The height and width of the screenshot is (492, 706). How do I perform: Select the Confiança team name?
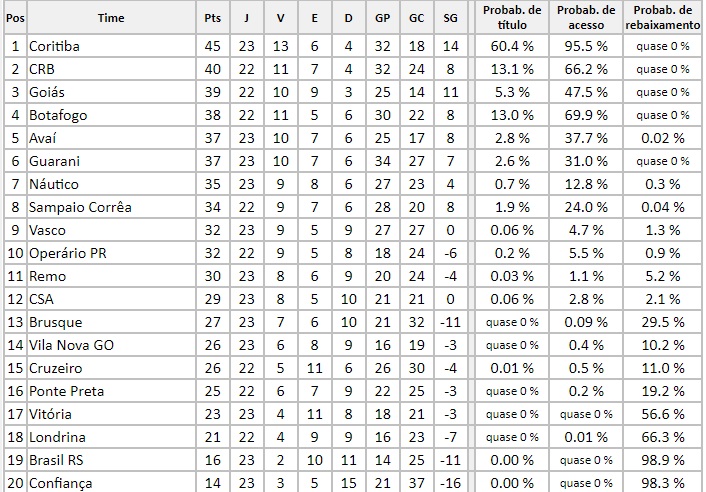point(60,483)
